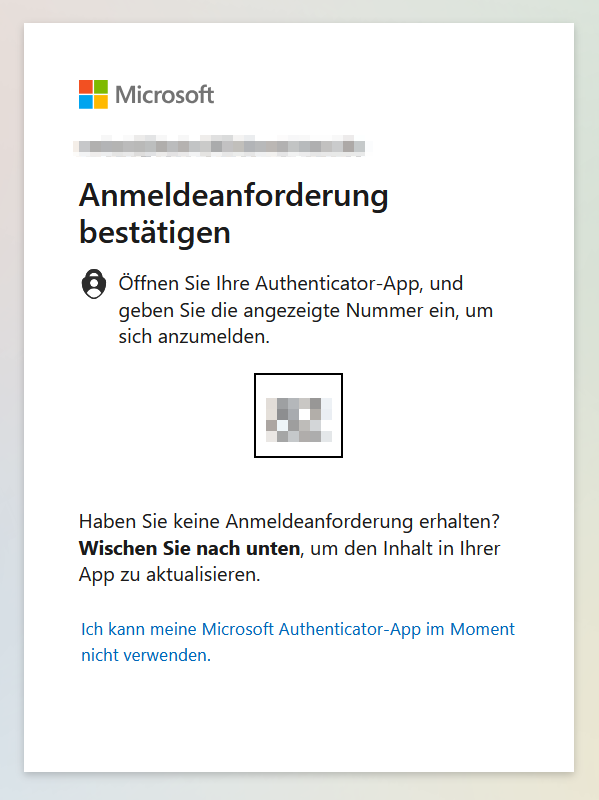Screen dimensions: 599x800
Task: Click the Microsoft wordmark text
Action: [164, 95]
